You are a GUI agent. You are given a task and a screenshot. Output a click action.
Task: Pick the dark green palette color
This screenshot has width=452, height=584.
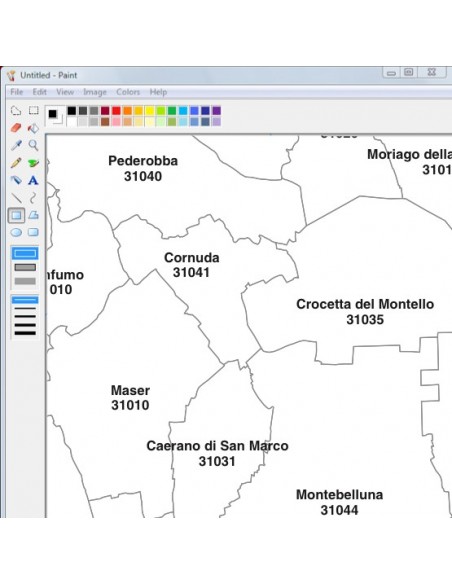coord(172,110)
